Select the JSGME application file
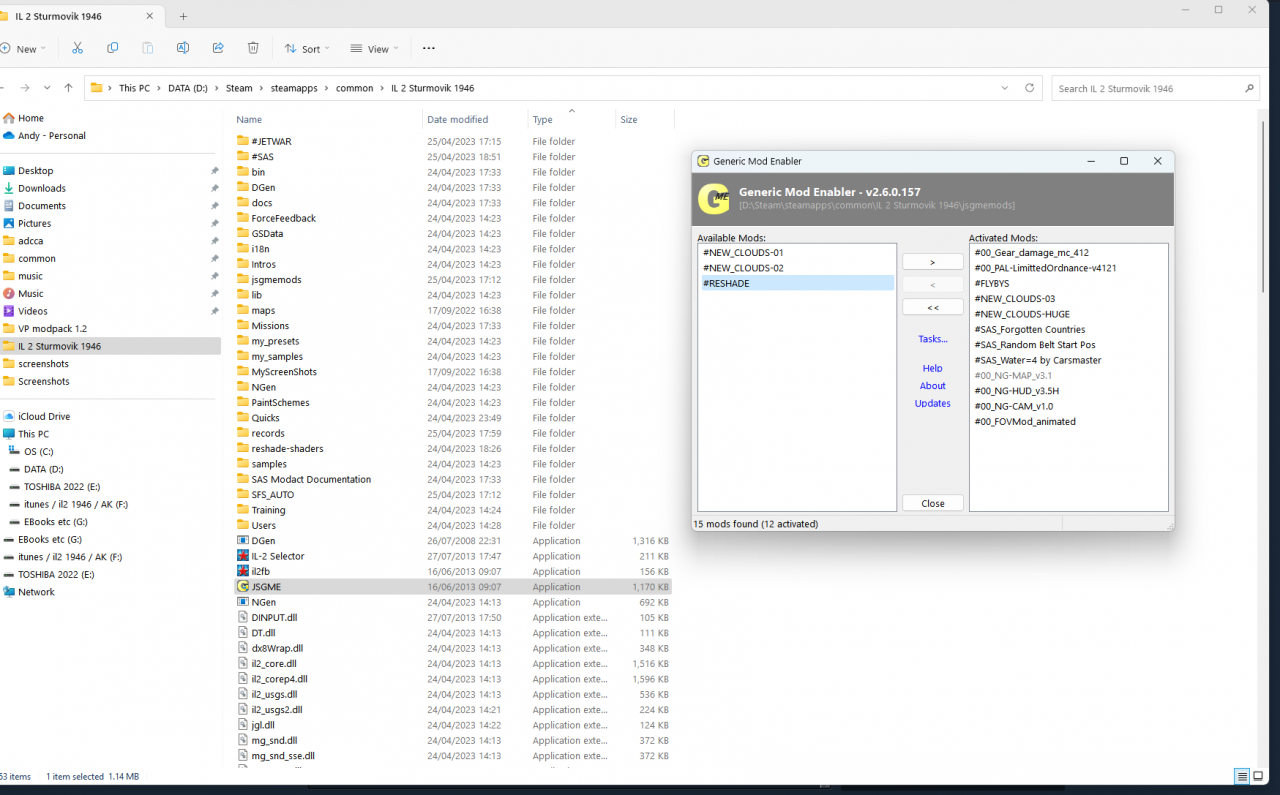 click(453, 587)
